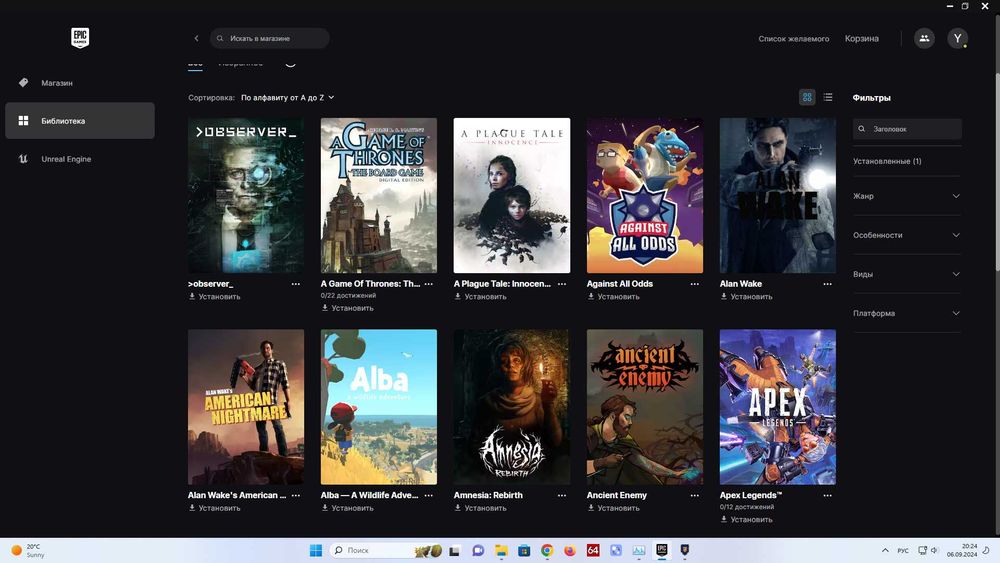
Task: Open the Библиотека section
Action: [80, 121]
